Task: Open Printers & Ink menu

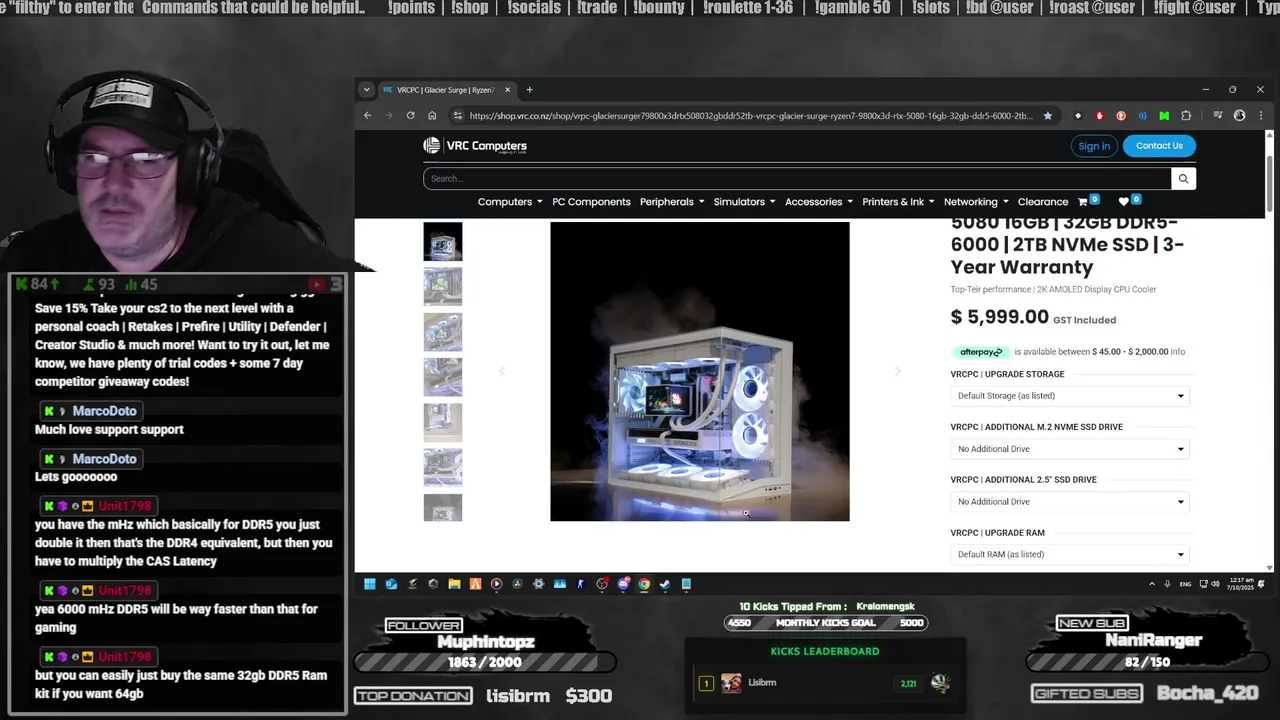Action: (x=898, y=201)
